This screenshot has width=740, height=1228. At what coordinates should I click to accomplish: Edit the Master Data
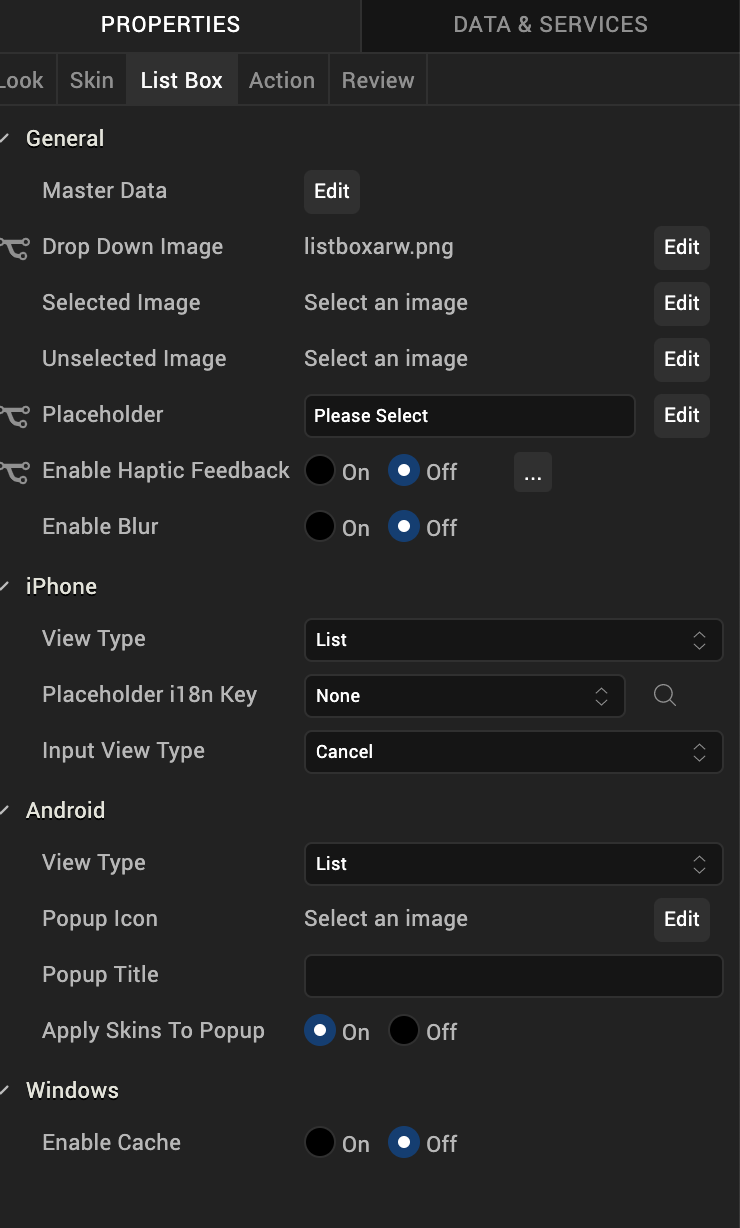click(332, 192)
